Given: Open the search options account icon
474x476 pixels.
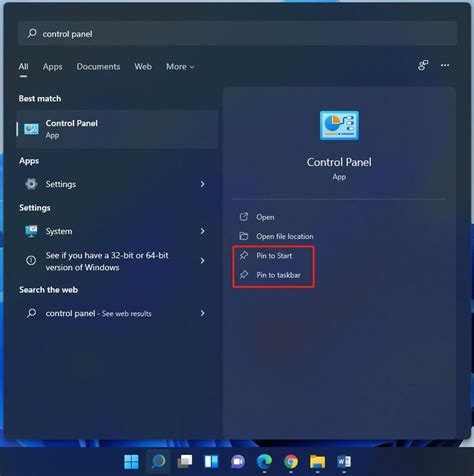Looking at the screenshot, I should 423,65.
